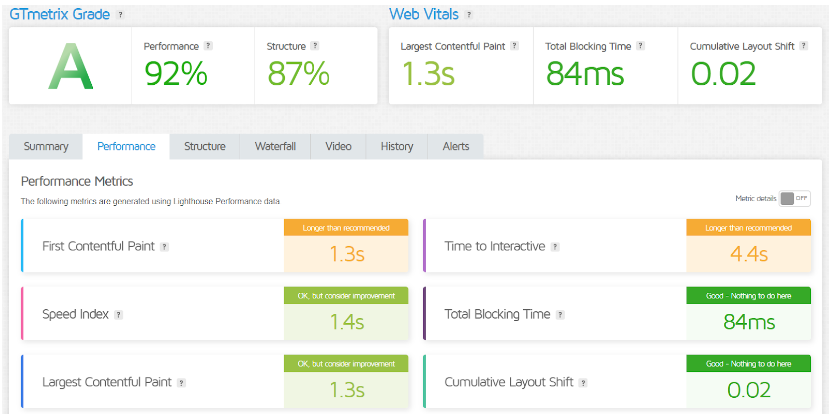This screenshot has height=418, width=833.
Task: Click help icon for Cumulative Layout Shift vital
Action: (804, 46)
